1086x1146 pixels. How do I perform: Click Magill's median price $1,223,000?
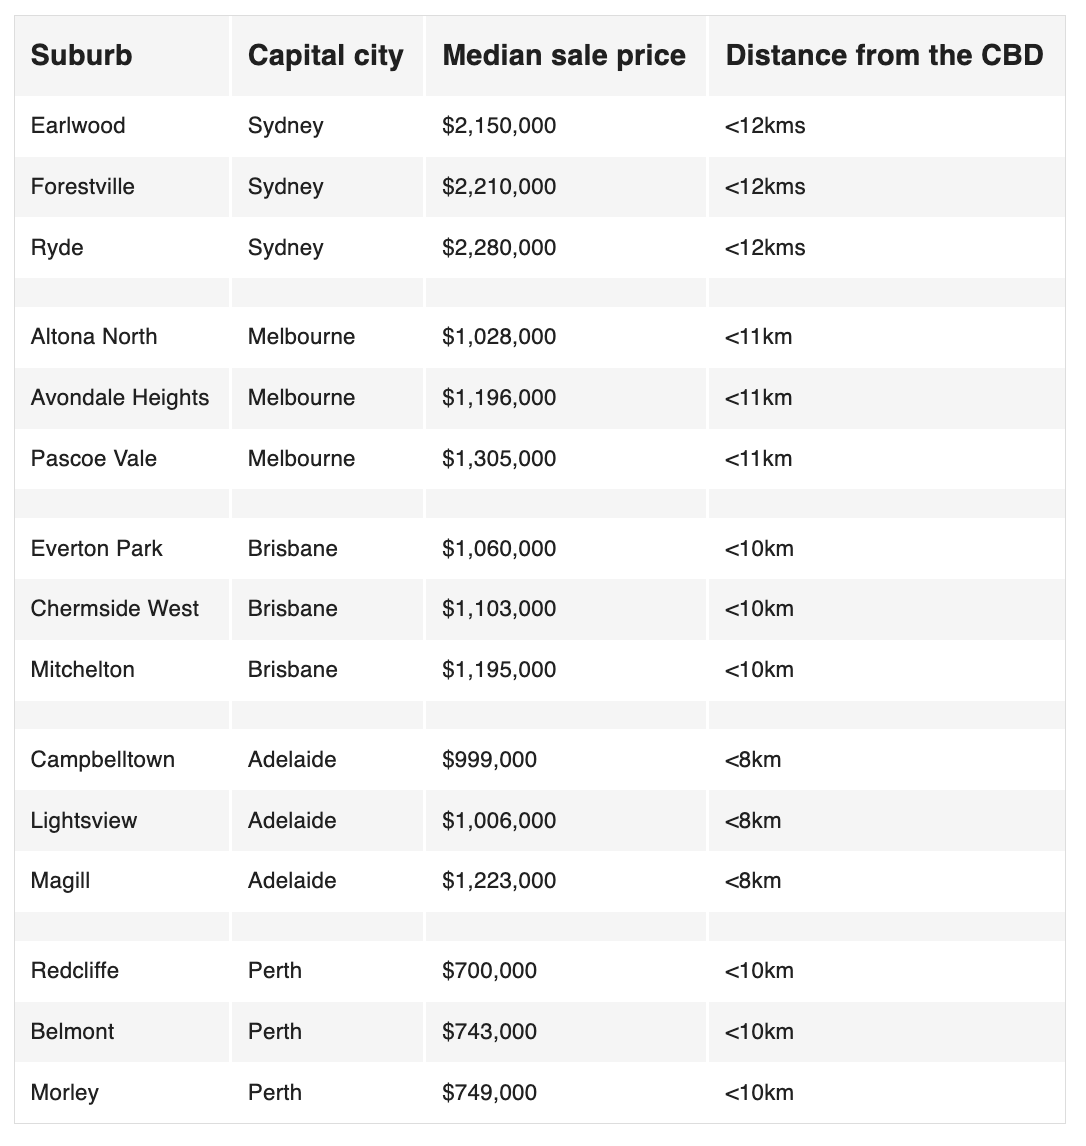499,881
